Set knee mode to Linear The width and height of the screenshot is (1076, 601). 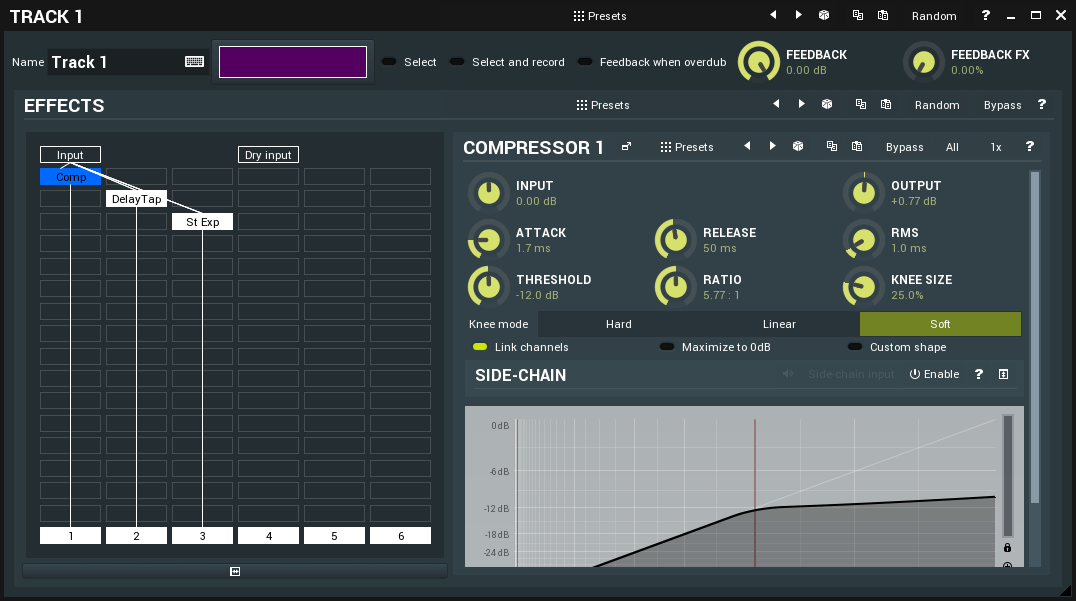click(780, 324)
